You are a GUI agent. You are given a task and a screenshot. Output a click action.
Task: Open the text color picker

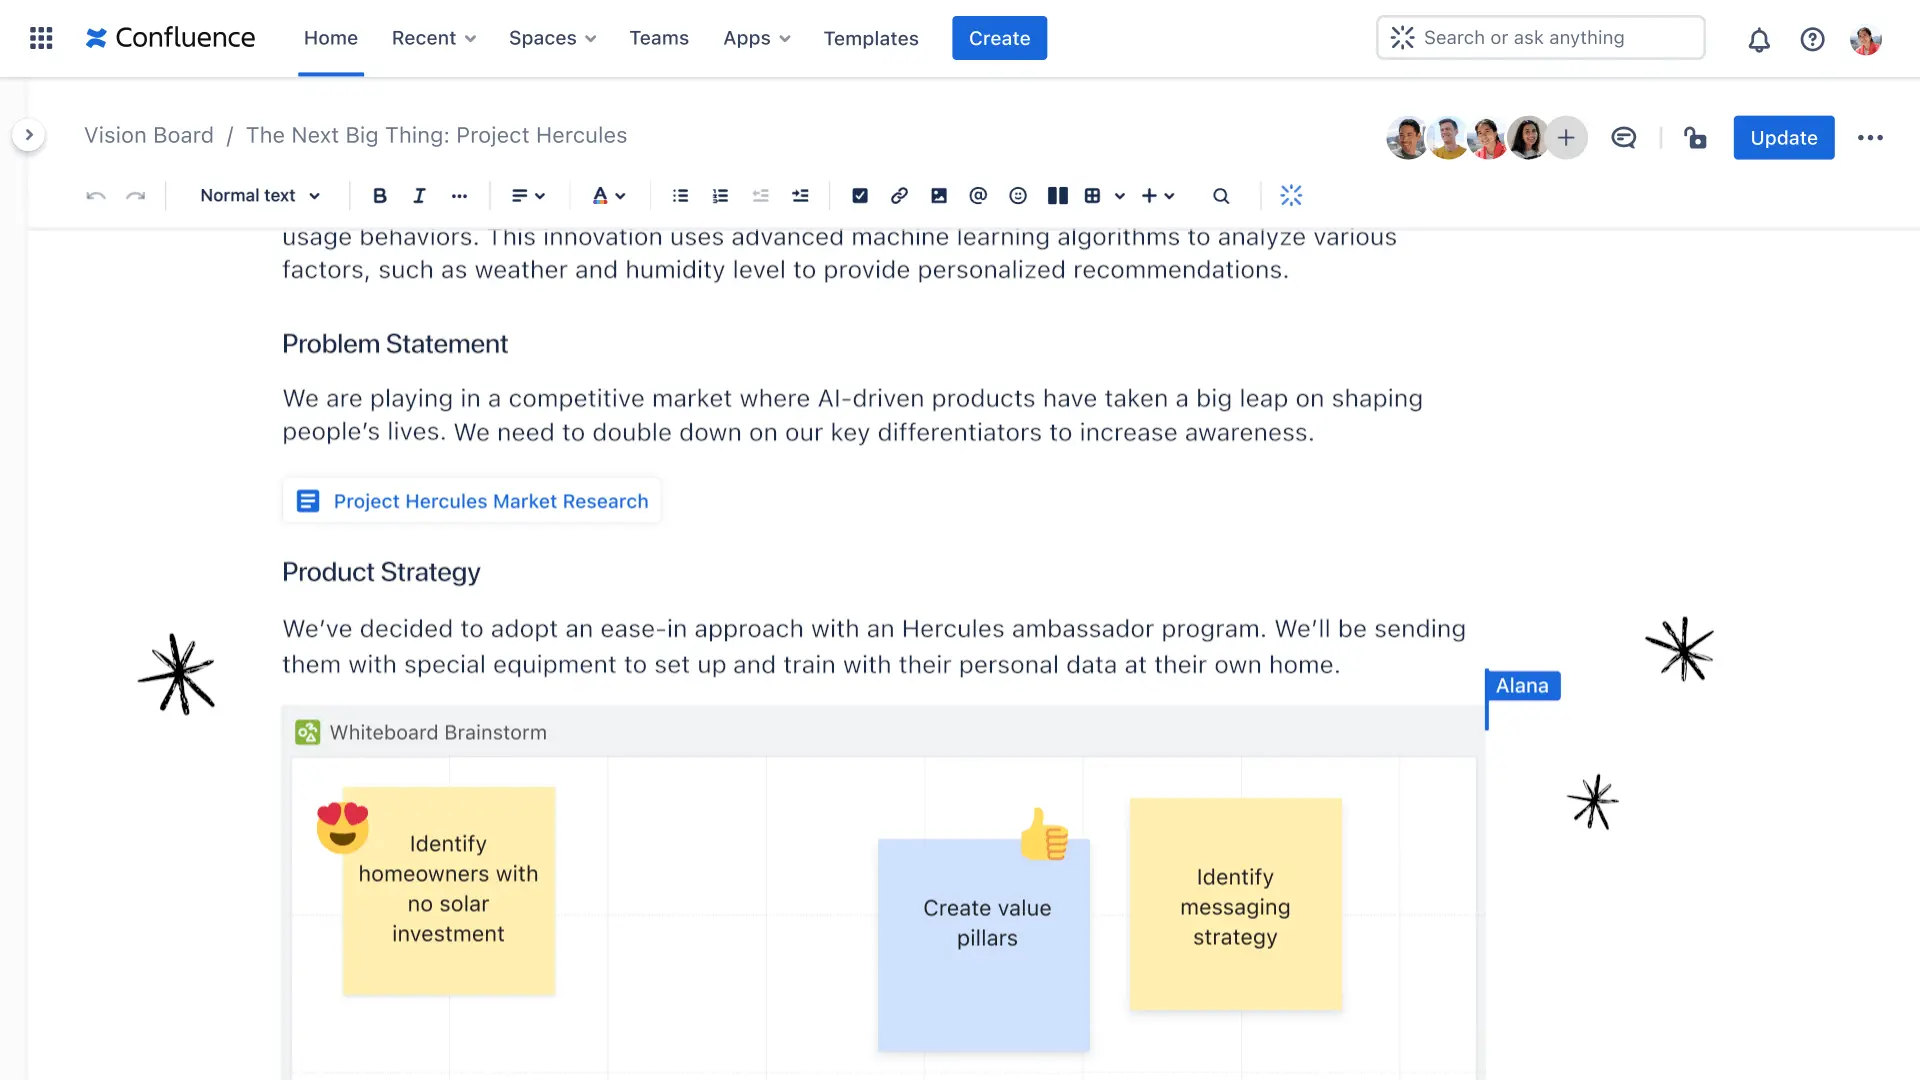[608, 196]
